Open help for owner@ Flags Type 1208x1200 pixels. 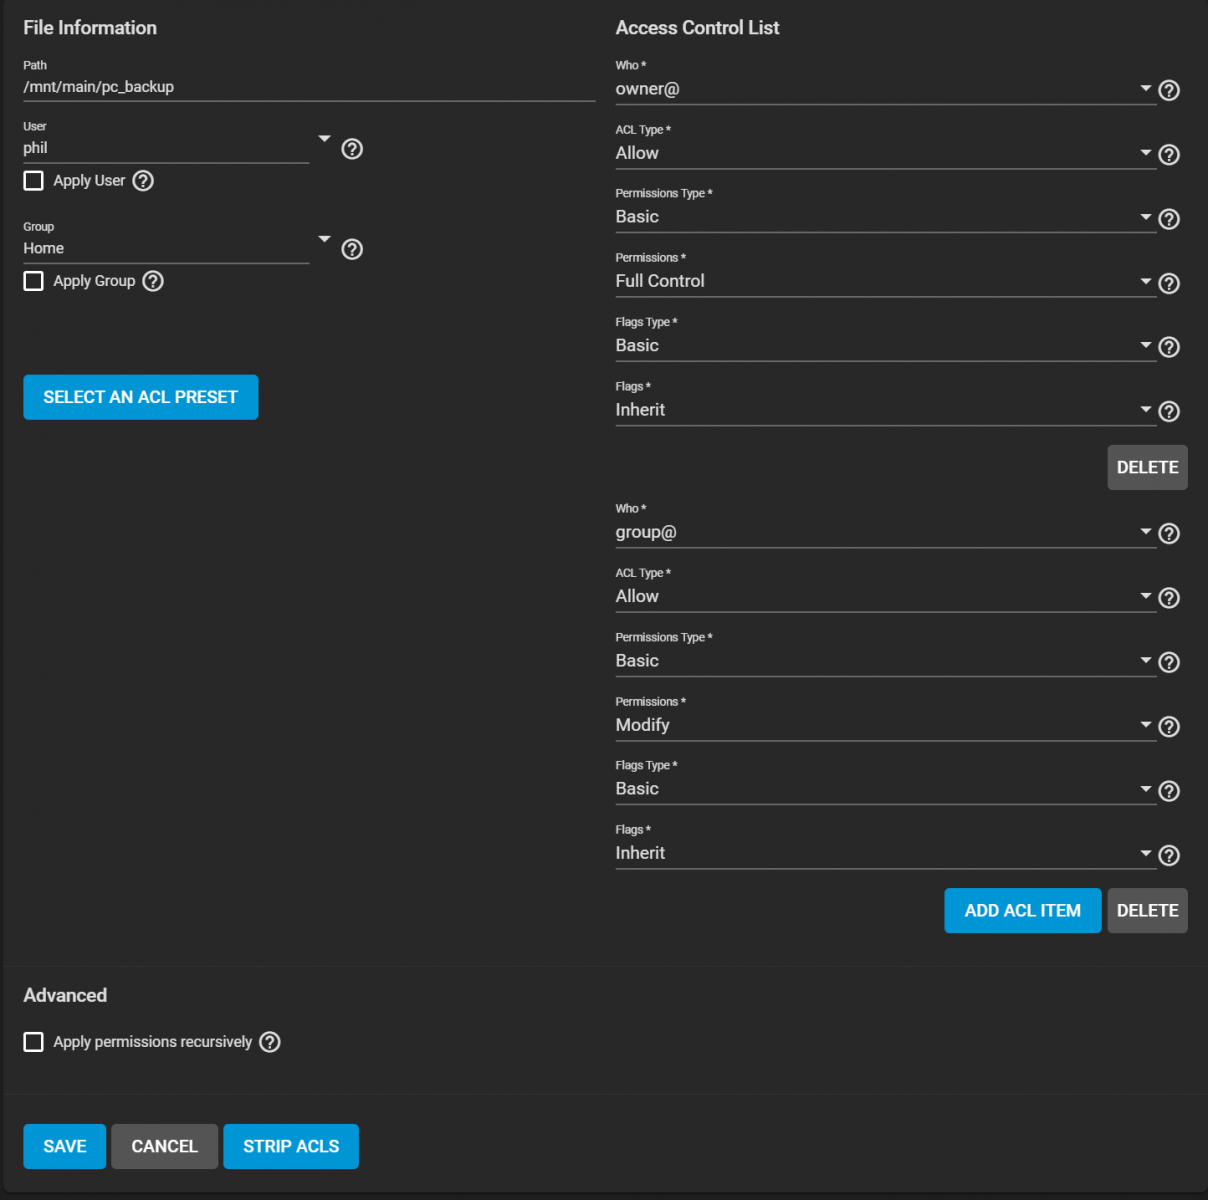point(1169,347)
